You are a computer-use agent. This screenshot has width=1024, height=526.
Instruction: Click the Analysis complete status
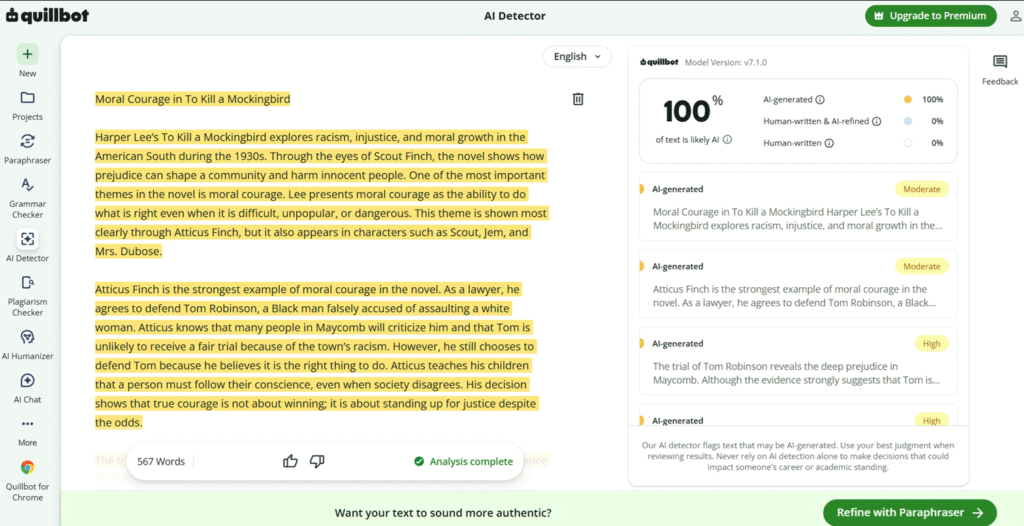(464, 461)
